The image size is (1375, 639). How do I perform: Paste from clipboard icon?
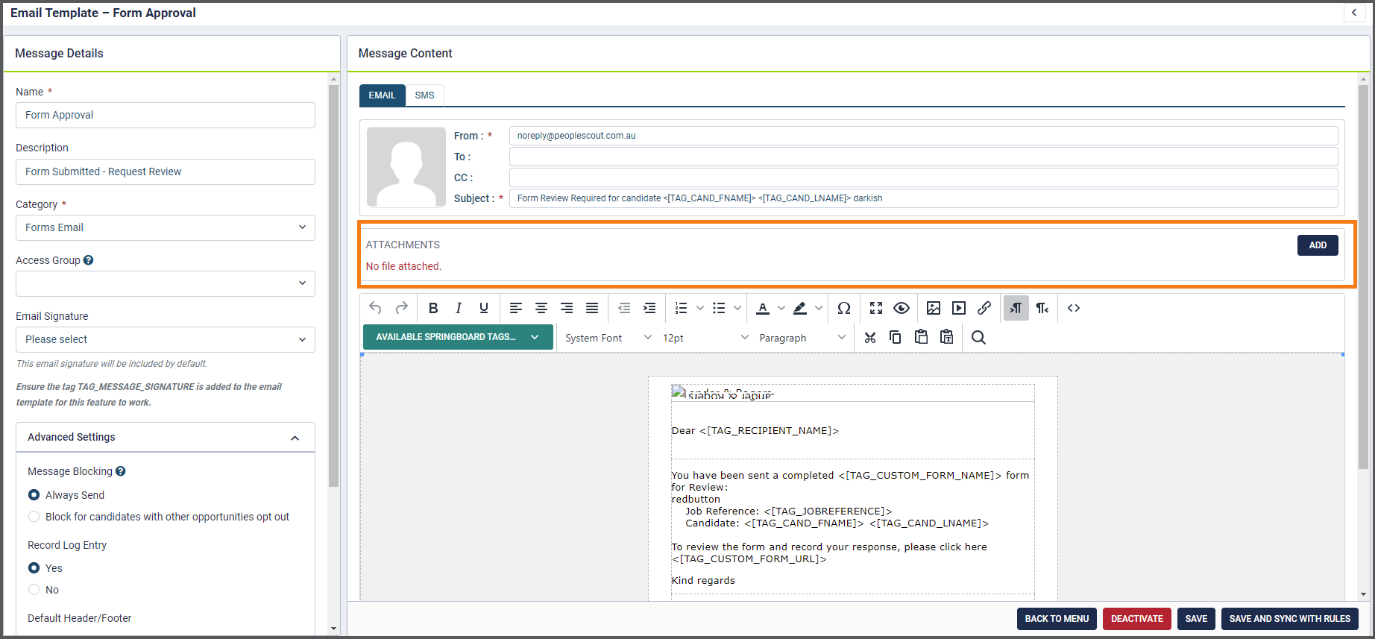click(921, 337)
